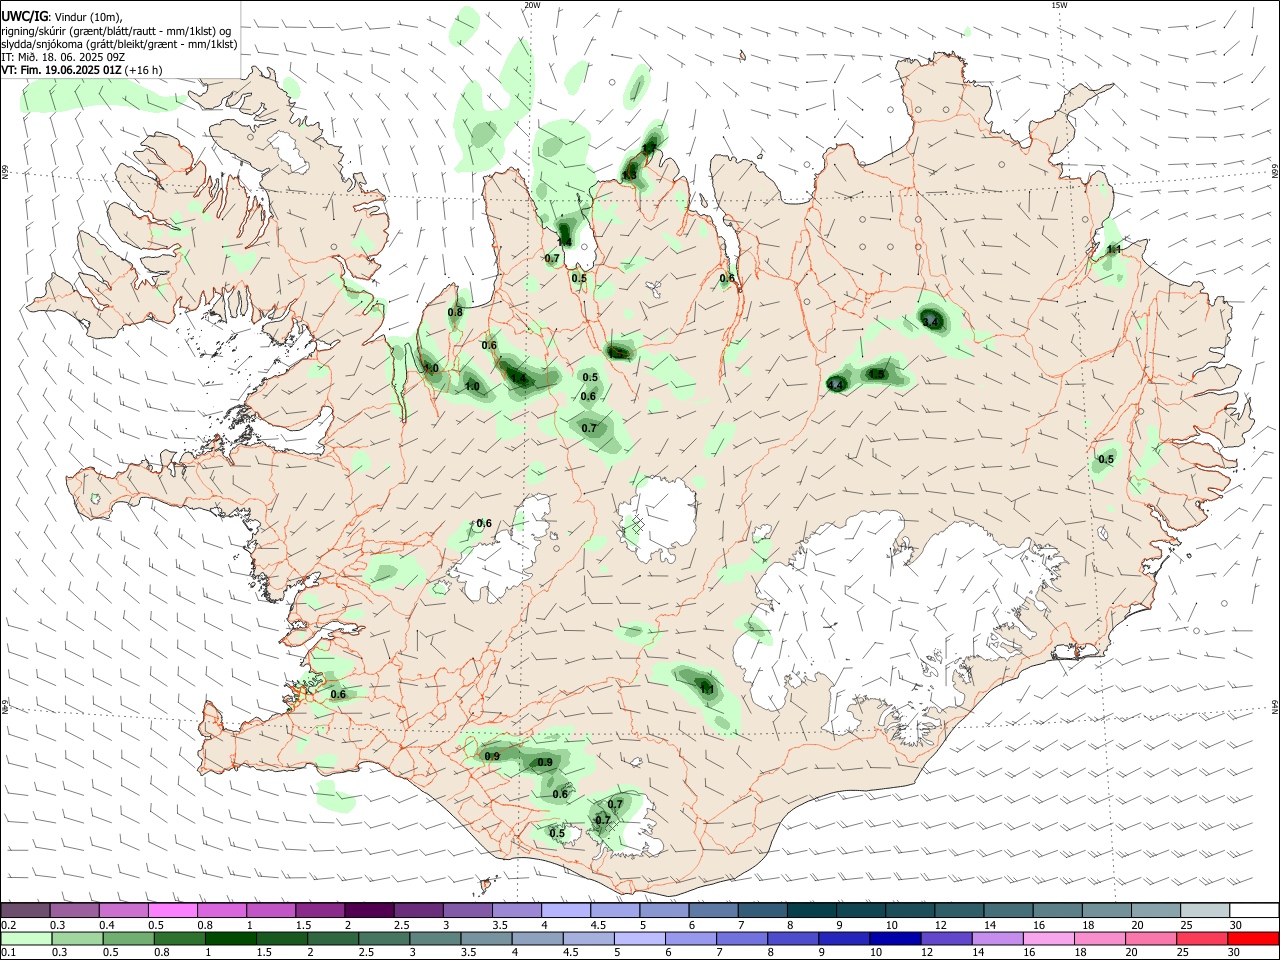Click the "rigning/skúrir (grænt/blátt/rautt - mm/1klst) og" line

click(x=116, y=31)
